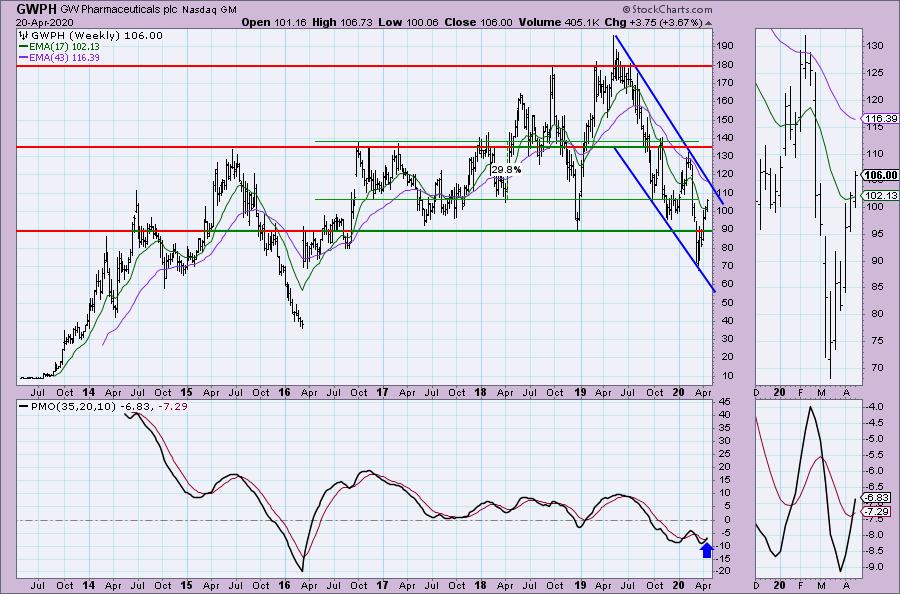
Task: Click the bold 106.00 price tag on the zoom panel axis
Action: tap(880, 175)
